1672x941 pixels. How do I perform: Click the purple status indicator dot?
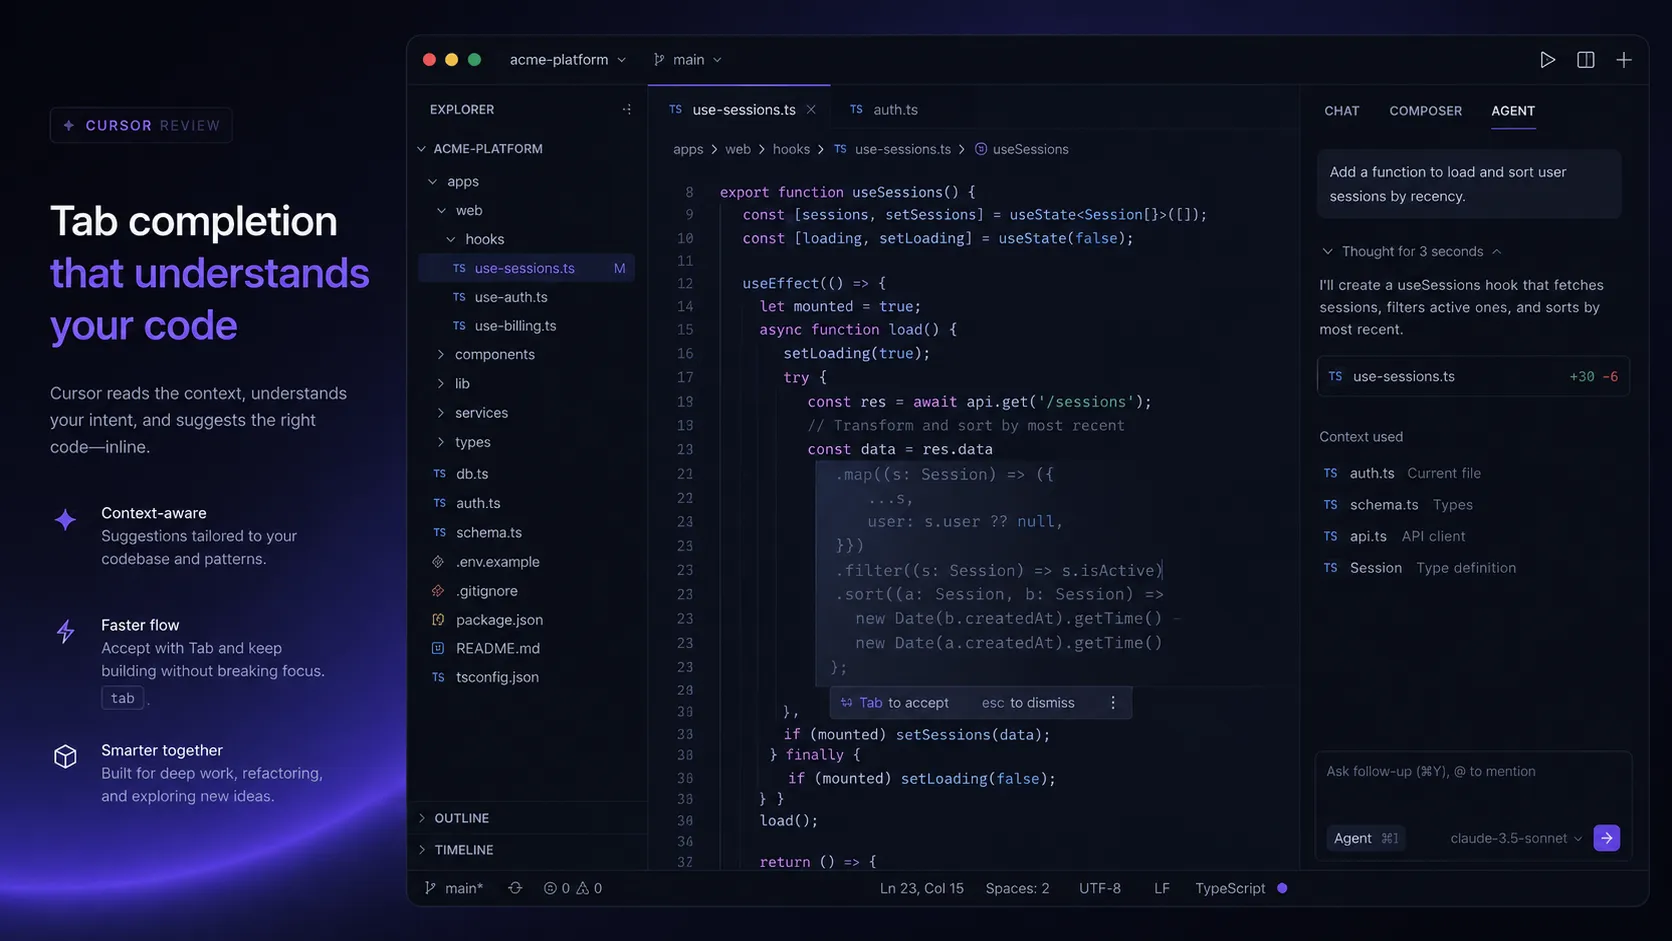tap(1282, 888)
